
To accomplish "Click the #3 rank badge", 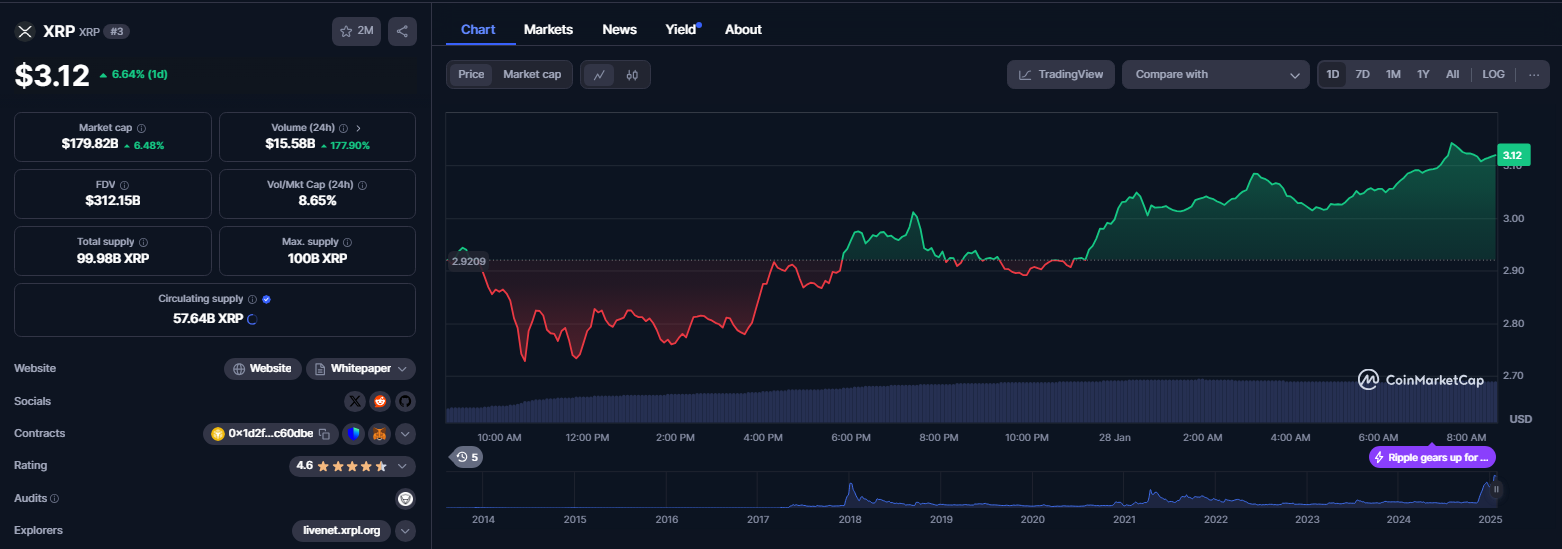I will (x=117, y=31).
